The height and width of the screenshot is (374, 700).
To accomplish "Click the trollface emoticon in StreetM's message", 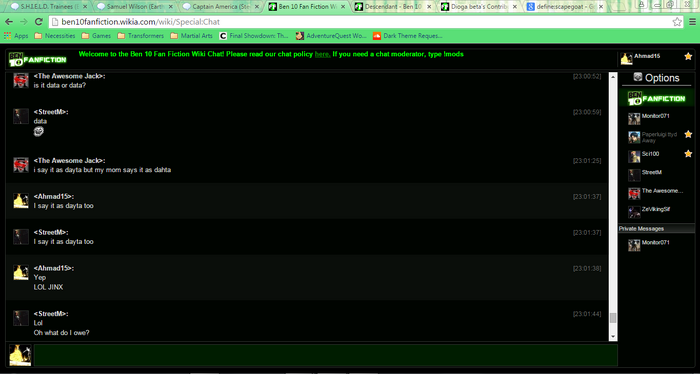I will pyautogui.click(x=39, y=131).
